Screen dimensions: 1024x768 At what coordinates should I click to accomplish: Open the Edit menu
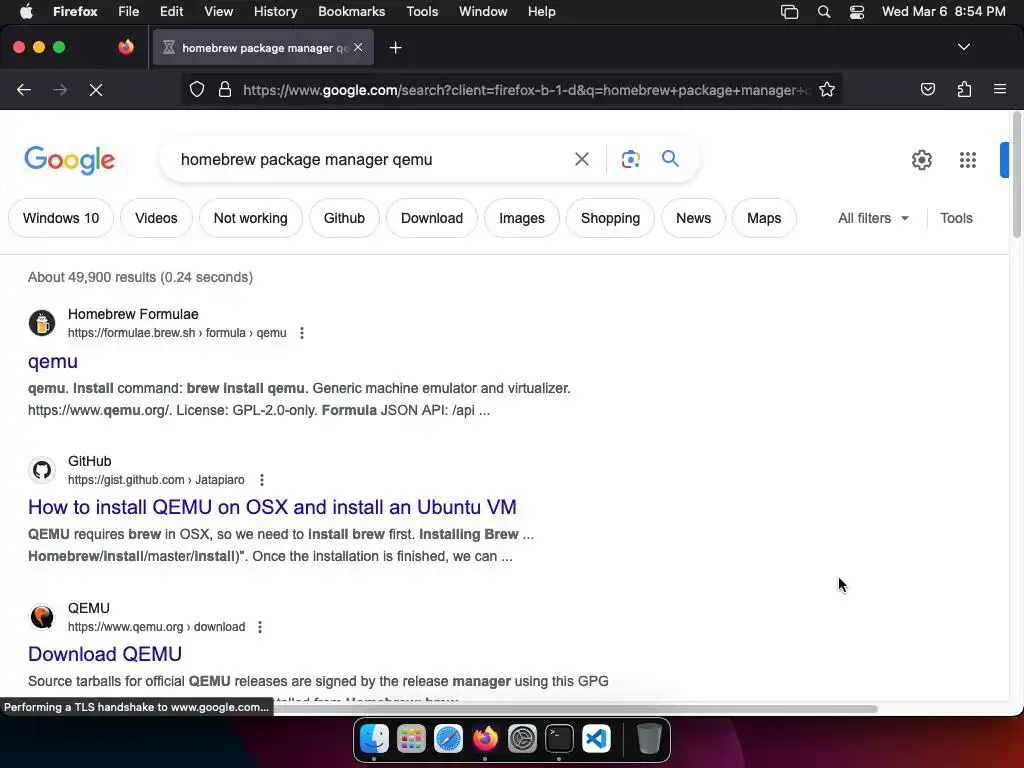tap(172, 12)
